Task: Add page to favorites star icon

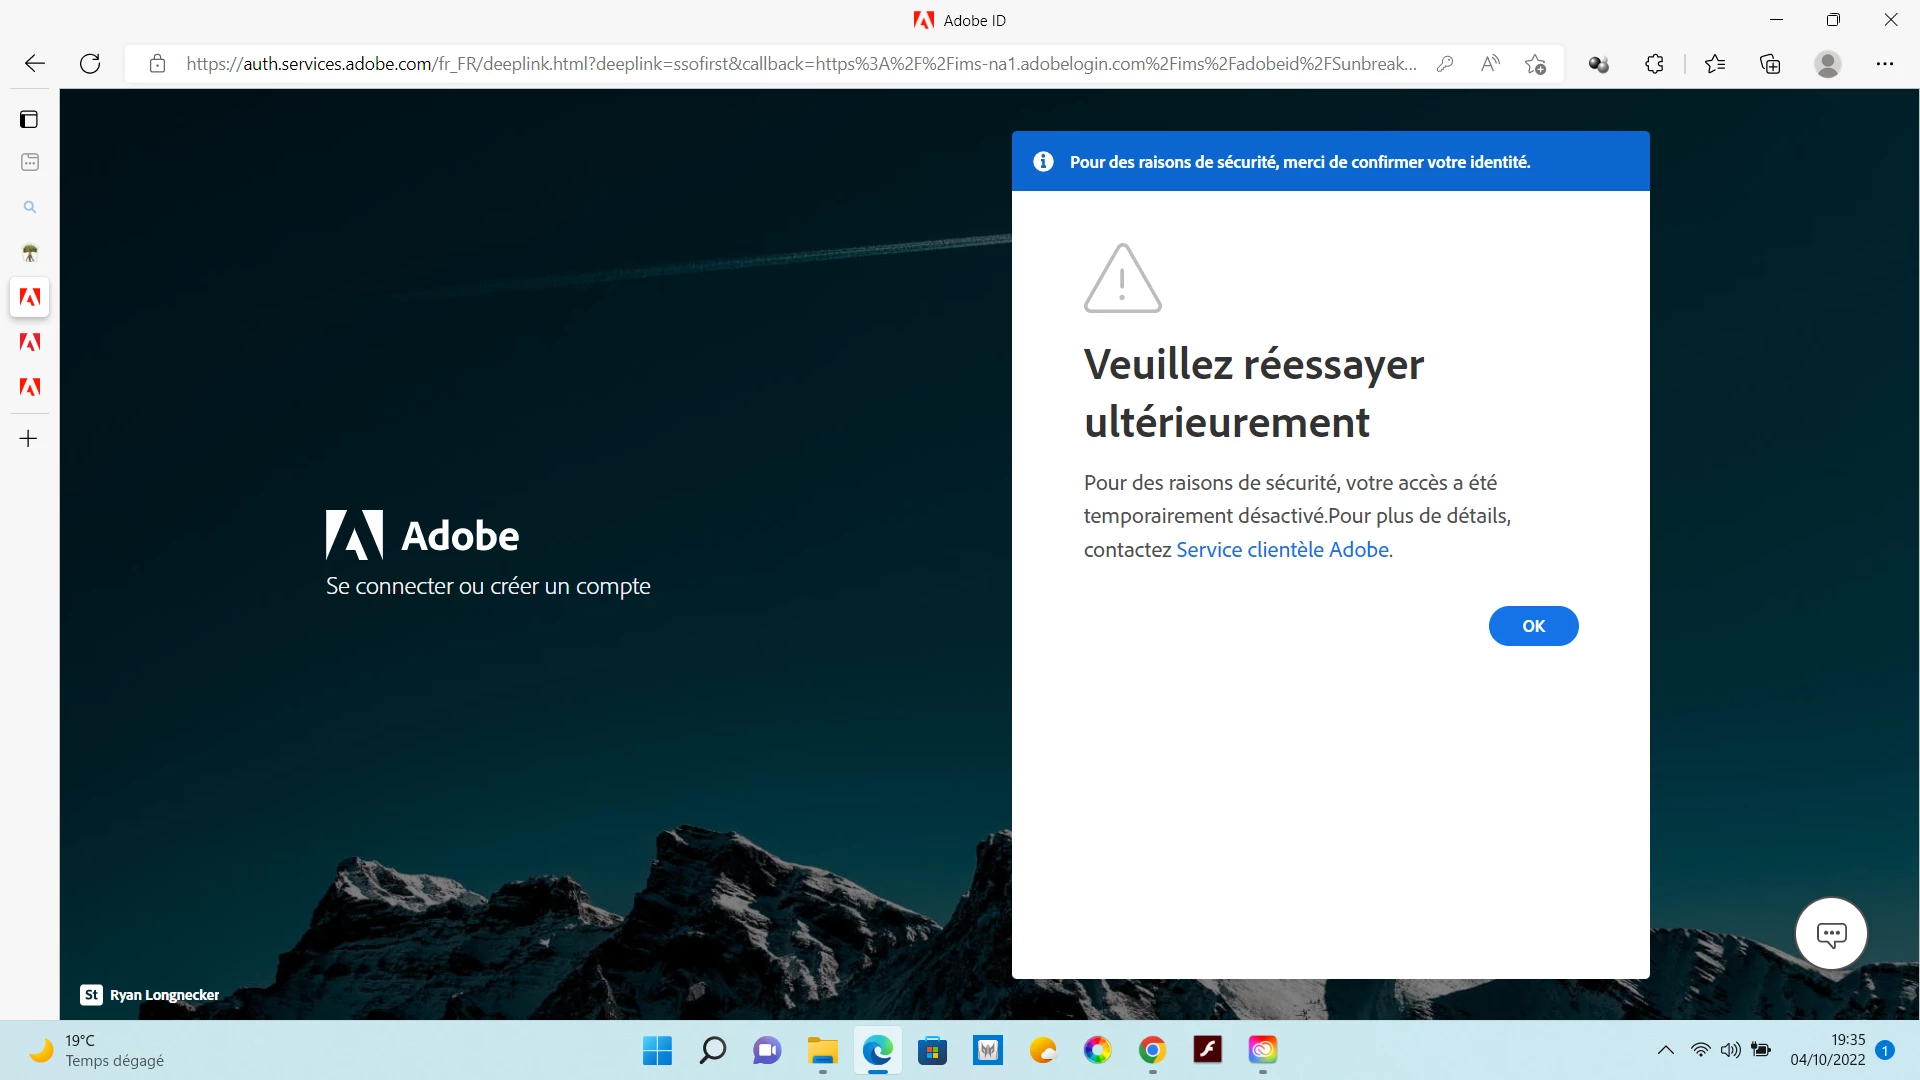Action: (x=1535, y=64)
